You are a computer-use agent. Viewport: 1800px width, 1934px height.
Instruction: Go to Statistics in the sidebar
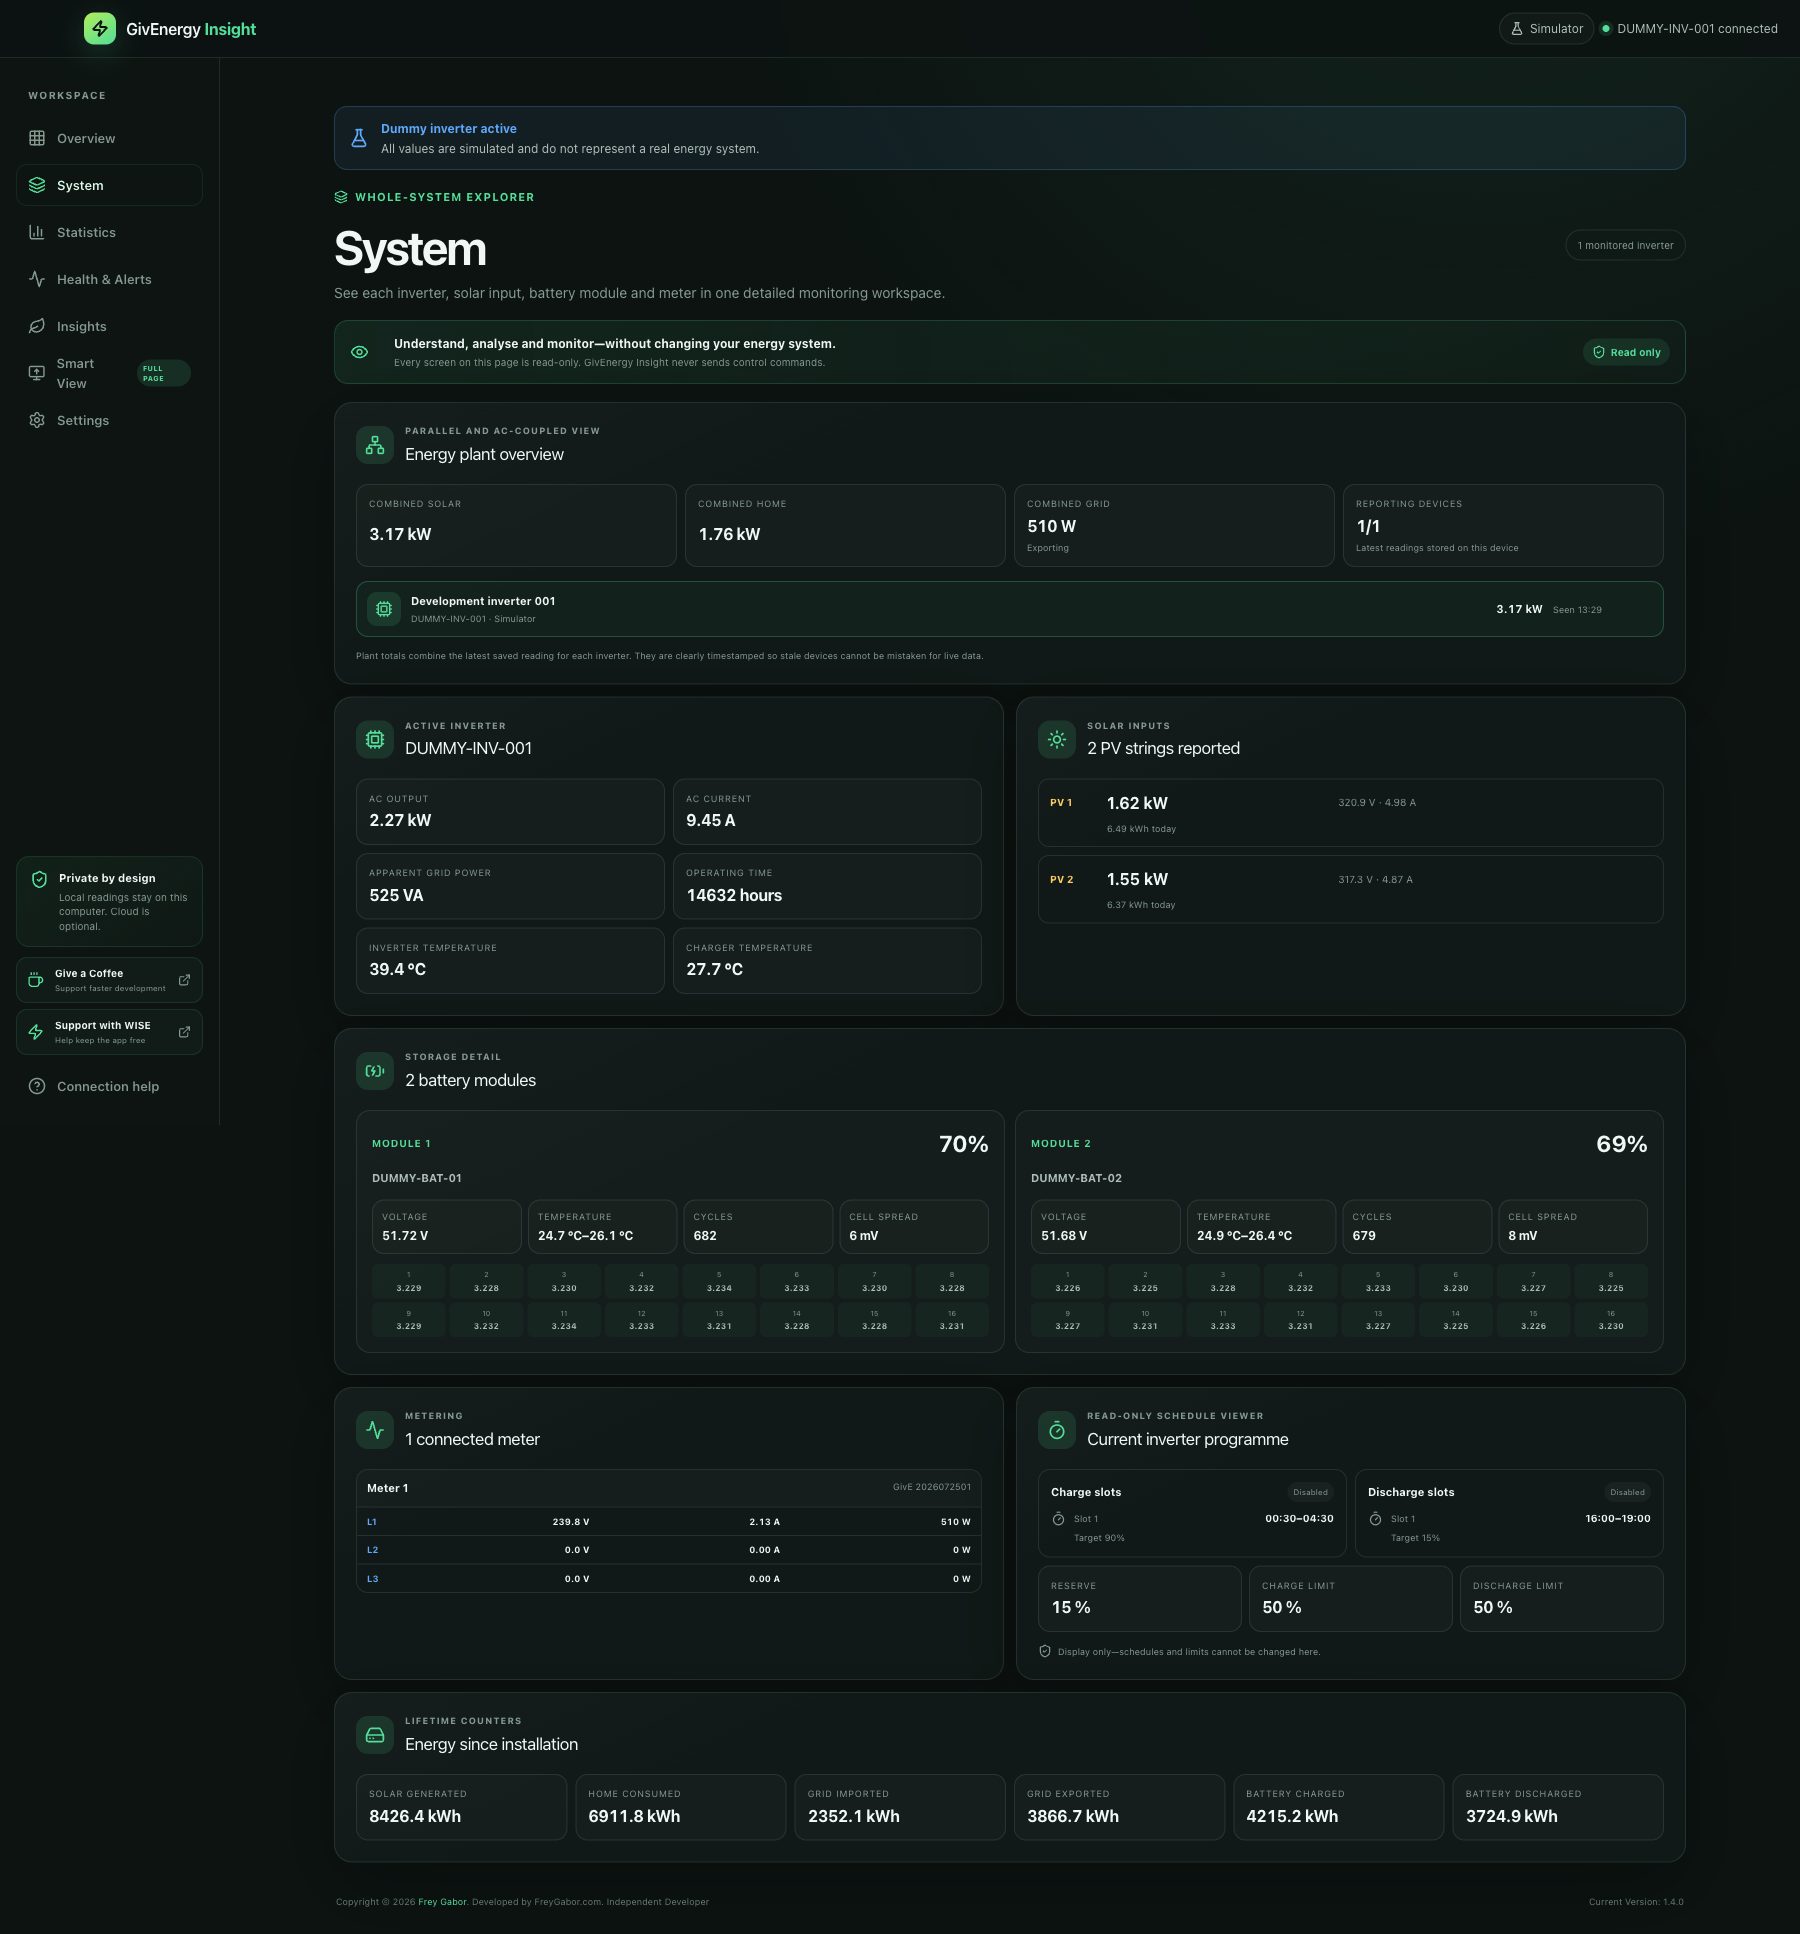109,232
